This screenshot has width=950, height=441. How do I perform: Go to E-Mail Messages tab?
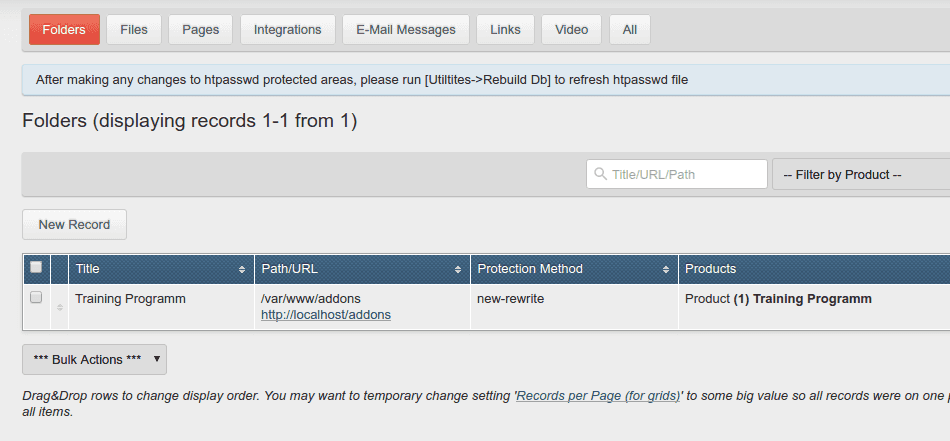406,30
